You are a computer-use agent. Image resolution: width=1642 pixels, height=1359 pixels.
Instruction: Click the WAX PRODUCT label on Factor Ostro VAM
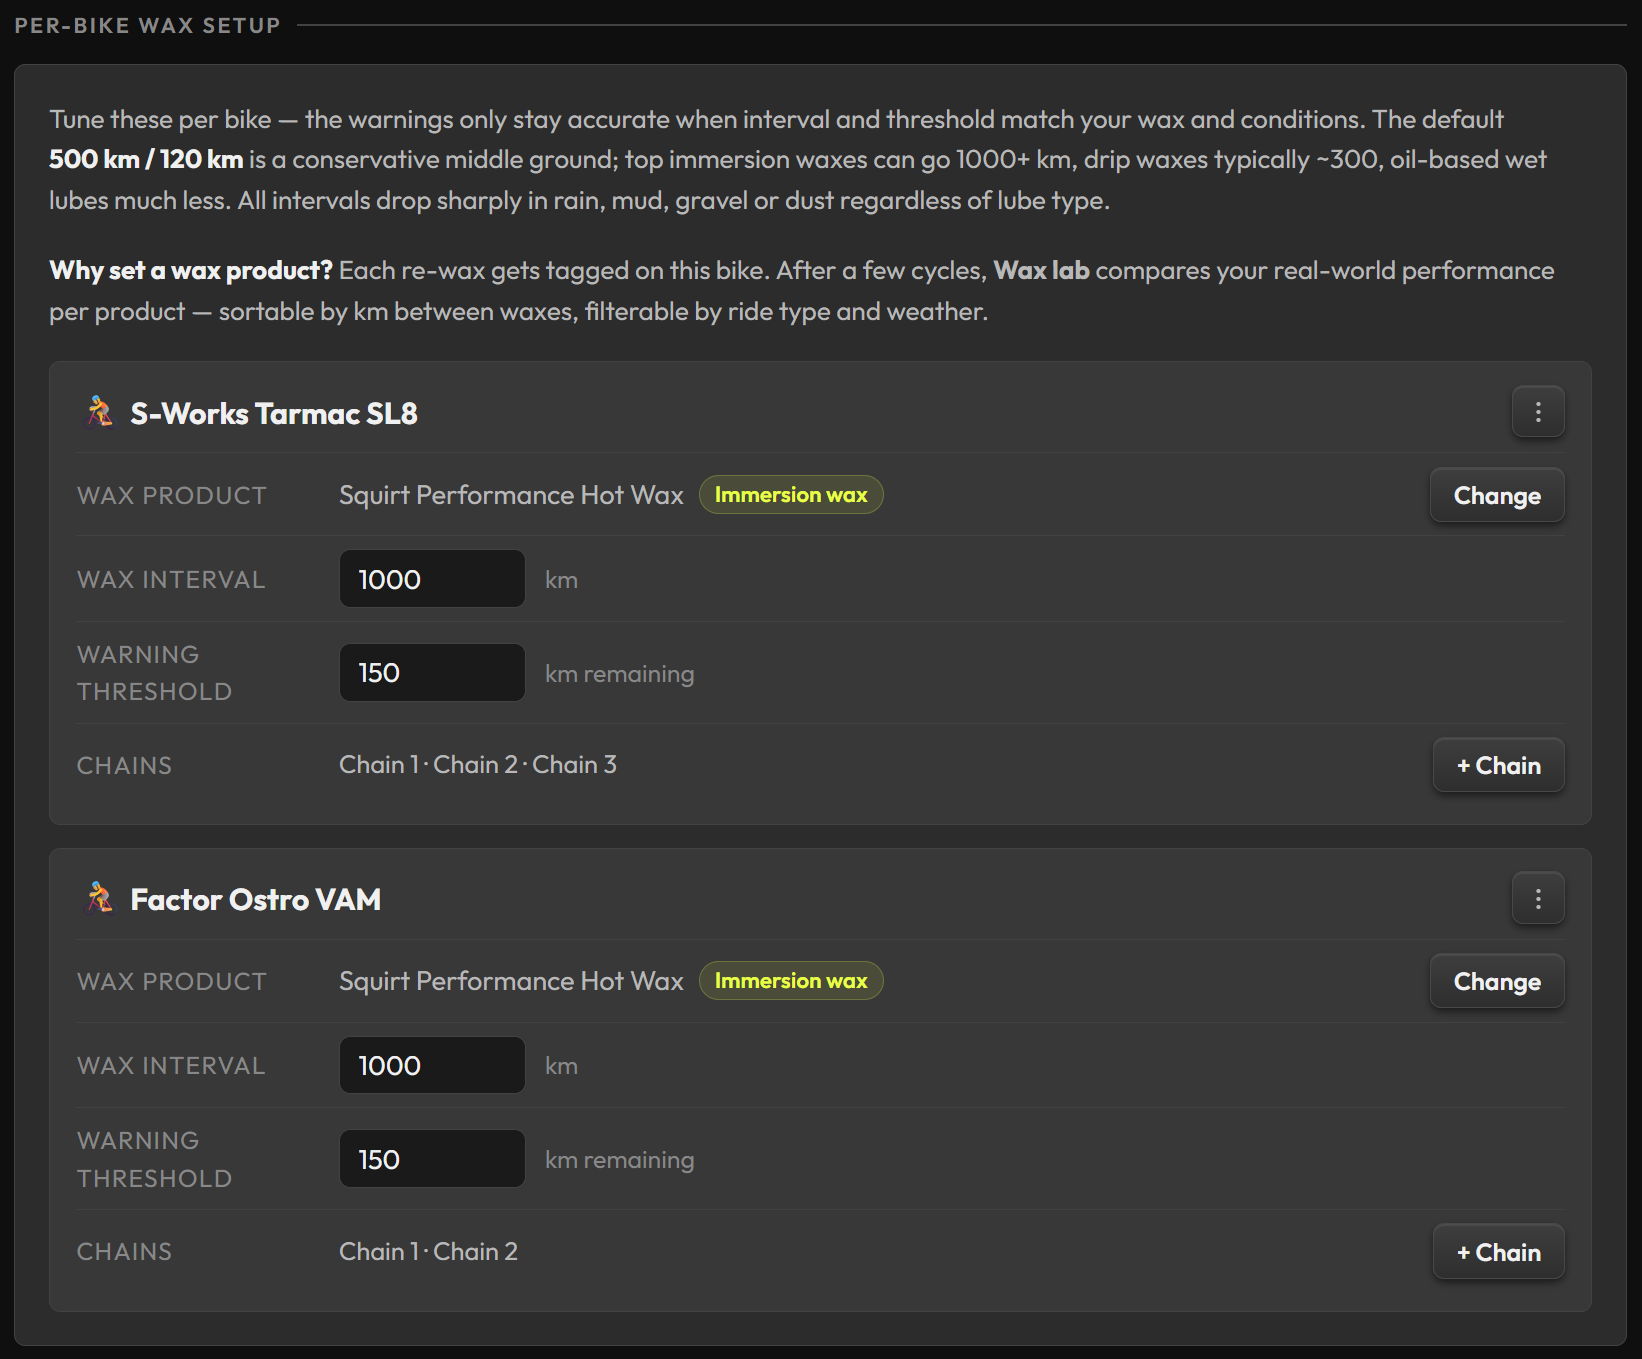pyautogui.click(x=172, y=982)
